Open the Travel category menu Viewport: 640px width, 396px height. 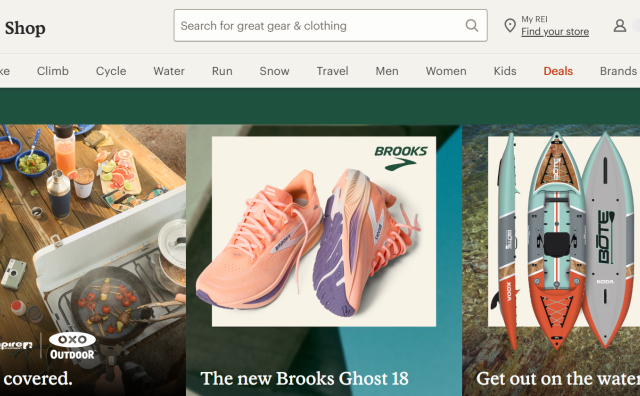(x=332, y=71)
